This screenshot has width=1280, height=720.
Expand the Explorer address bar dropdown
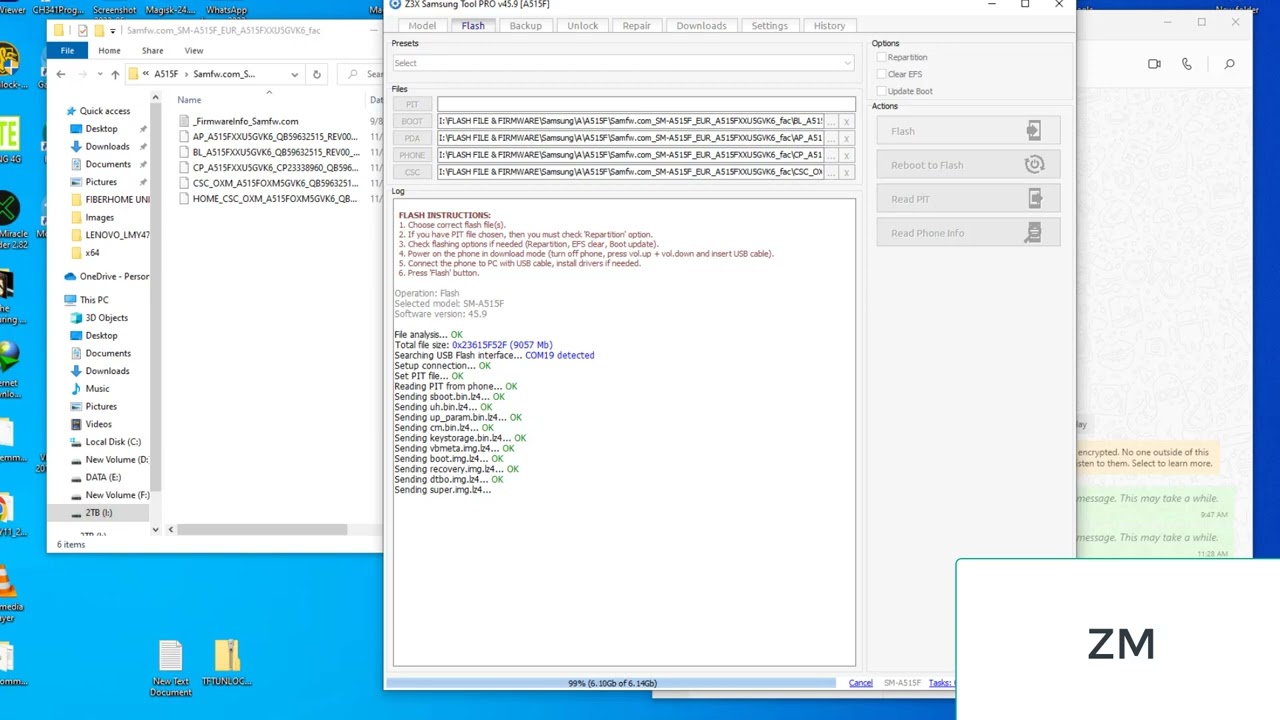tap(294, 74)
